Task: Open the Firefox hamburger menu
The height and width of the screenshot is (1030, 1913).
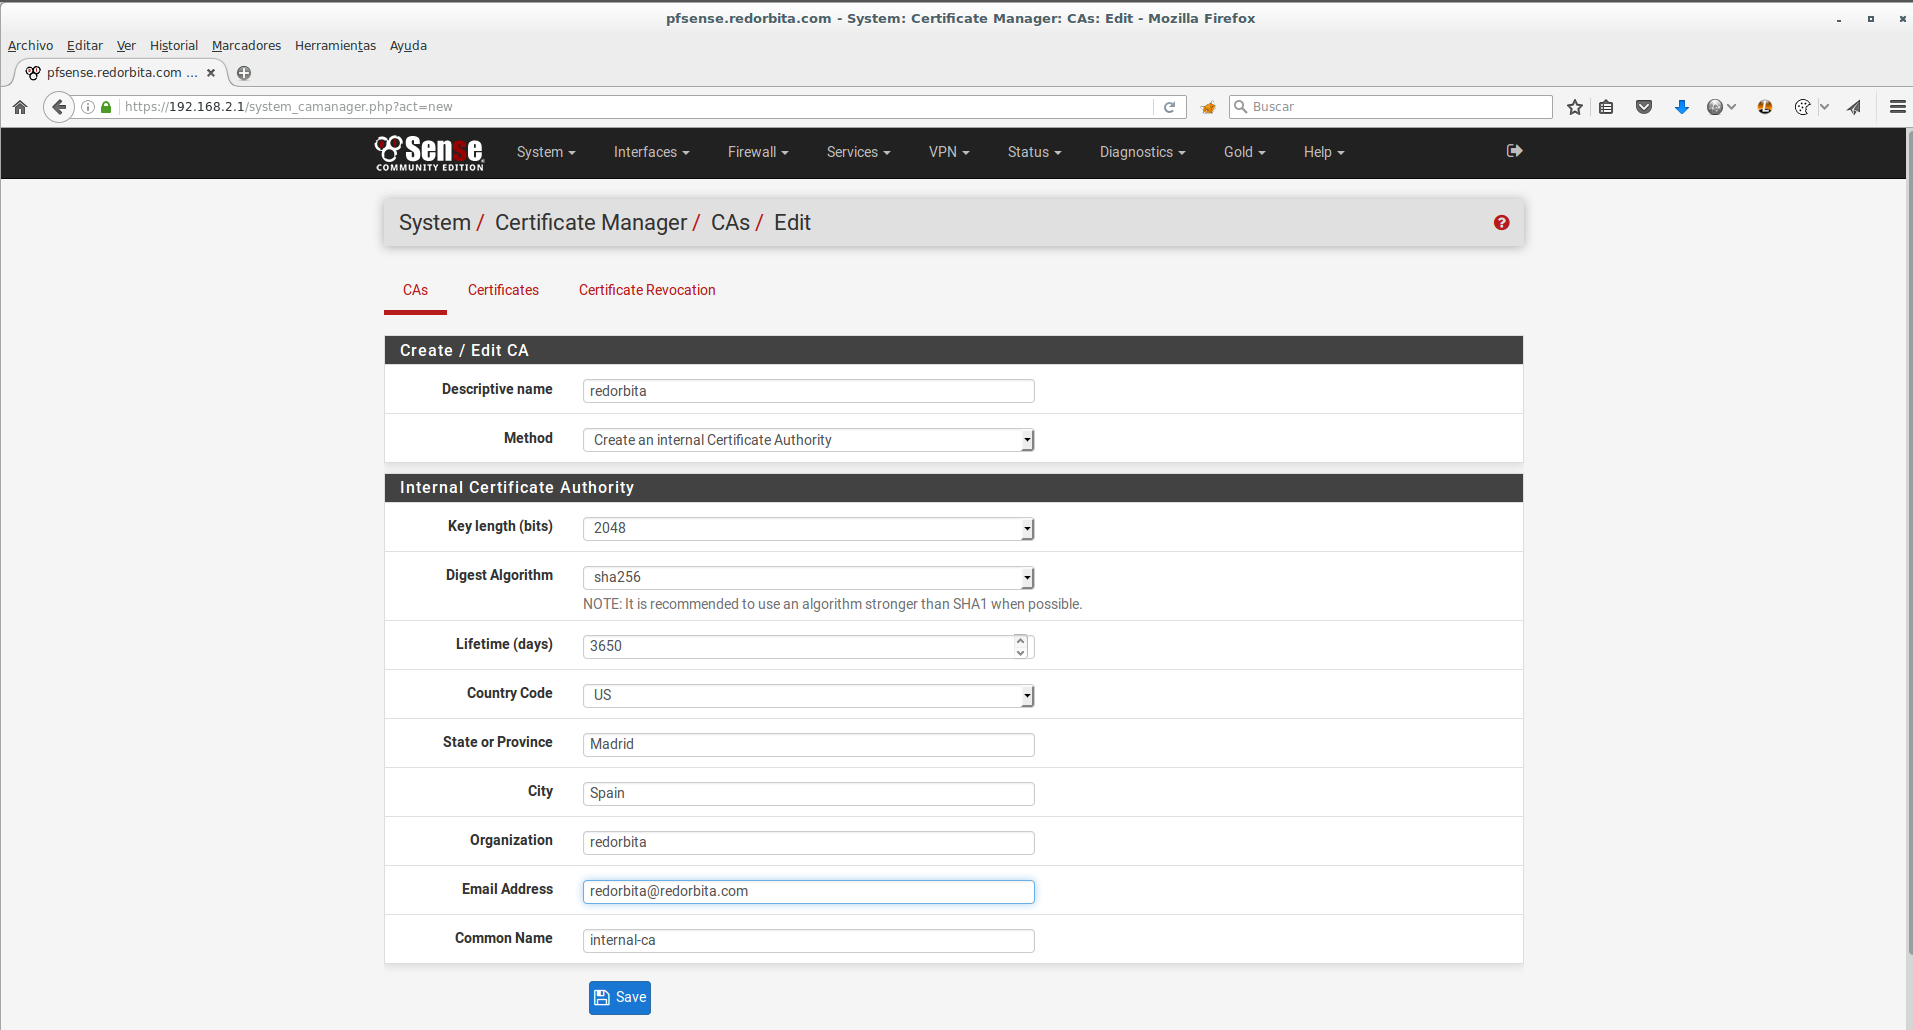Action: tap(1897, 107)
